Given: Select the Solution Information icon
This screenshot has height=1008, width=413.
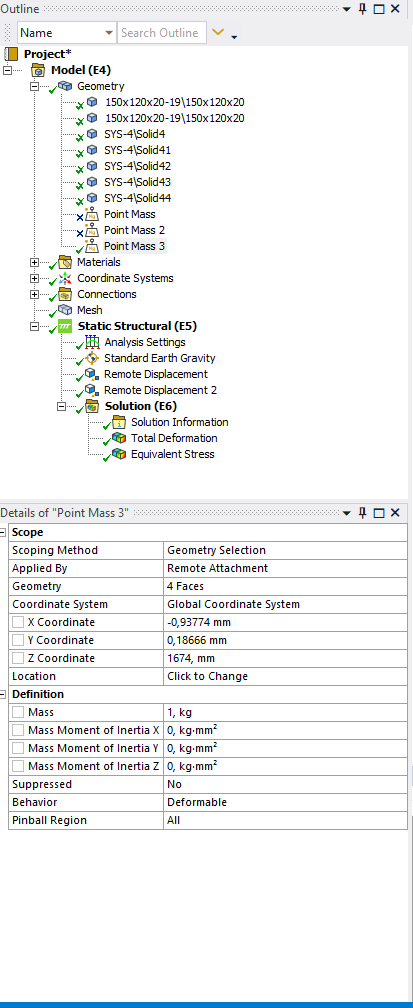Looking at the screenshot, I should click(119, 422).
